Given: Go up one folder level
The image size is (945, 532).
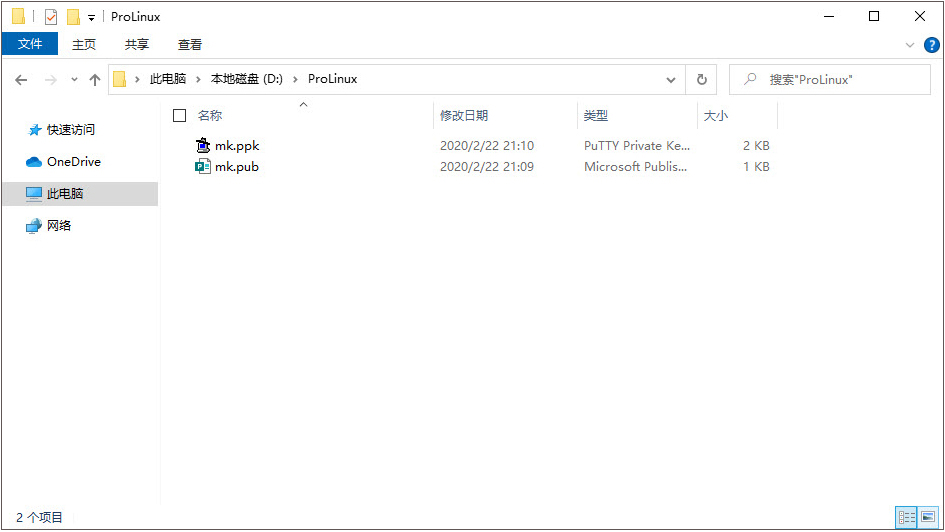Looking at the screenshot, I should pos(95,80).
